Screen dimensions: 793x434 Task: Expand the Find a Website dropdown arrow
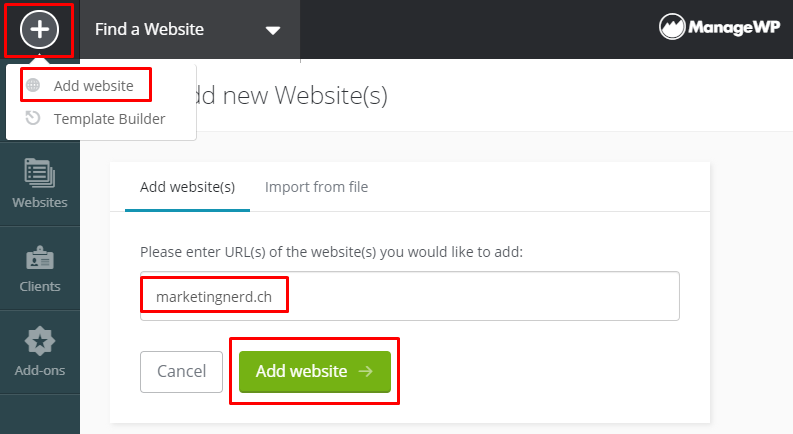coord(273,31)
